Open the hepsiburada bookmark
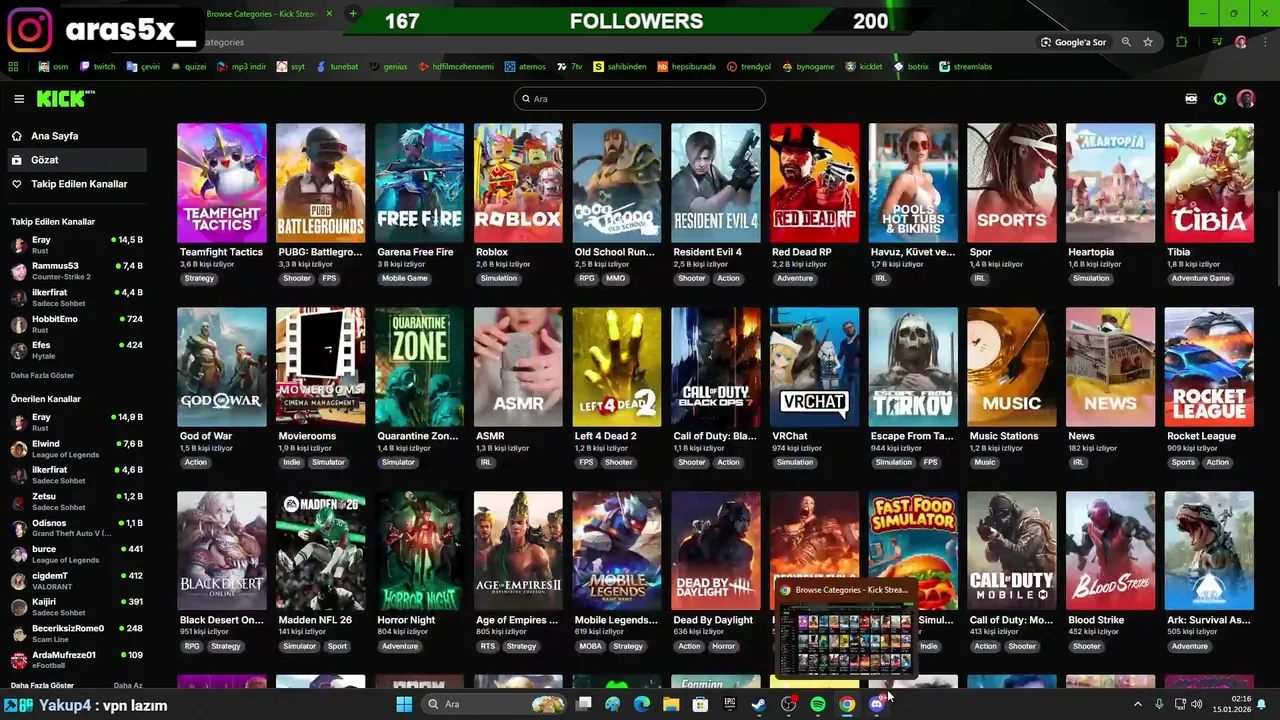Image resolution: width=1280 pixels, height=720 pixels. (687, 67)
